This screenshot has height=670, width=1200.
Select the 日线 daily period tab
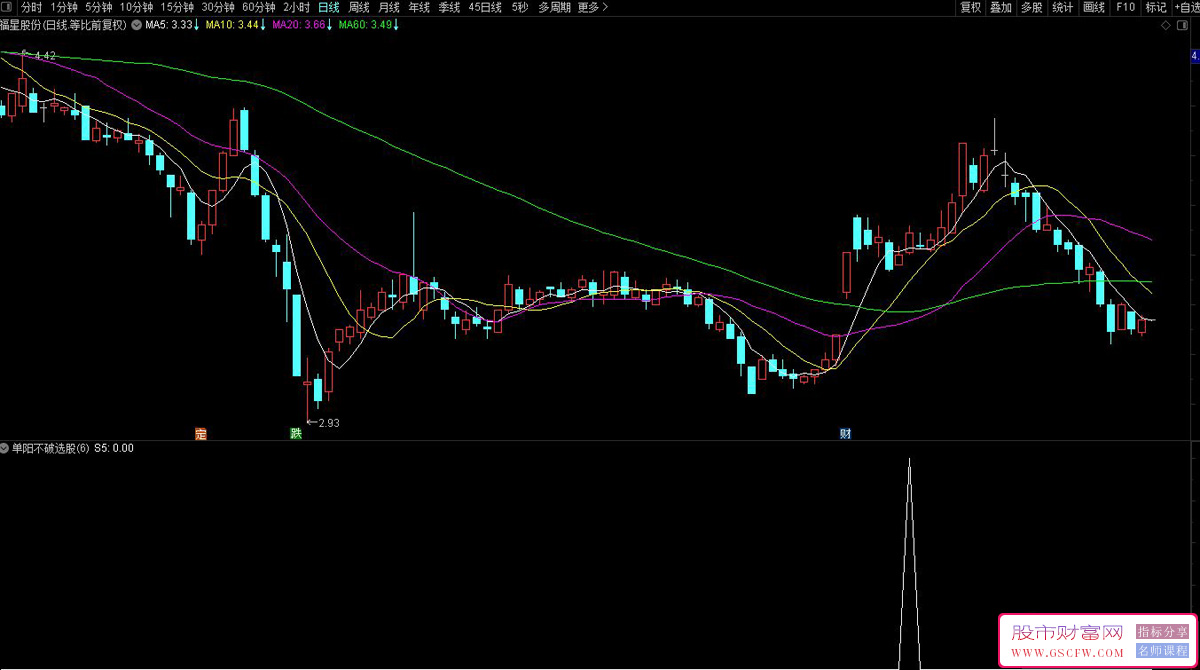click(x=329, y=7)
